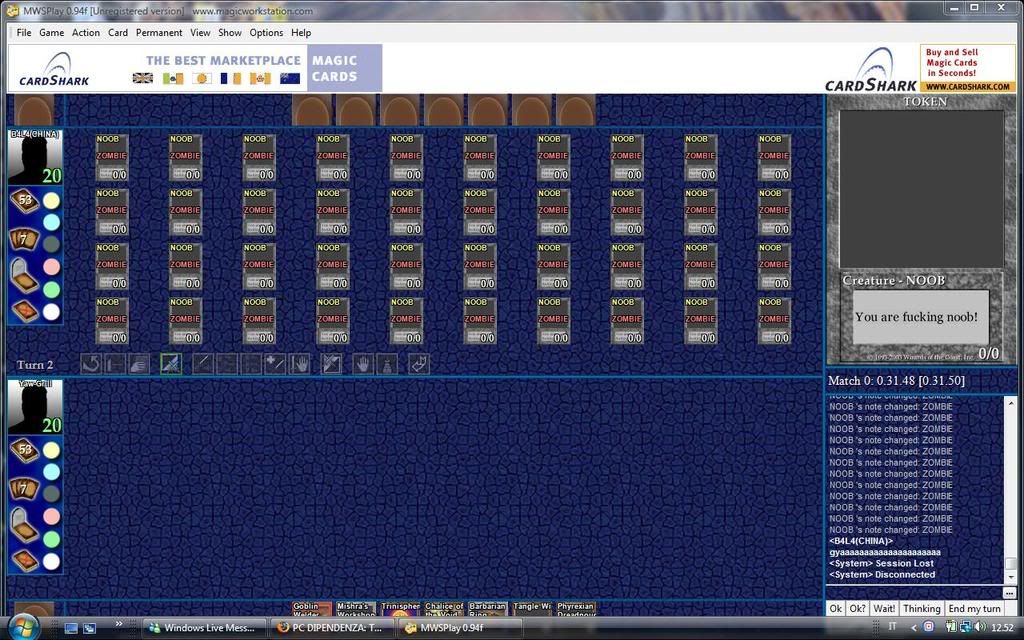Open Windows Live Messenger in the taskbar
The image size is (1024, 640).
click(205, 628)
